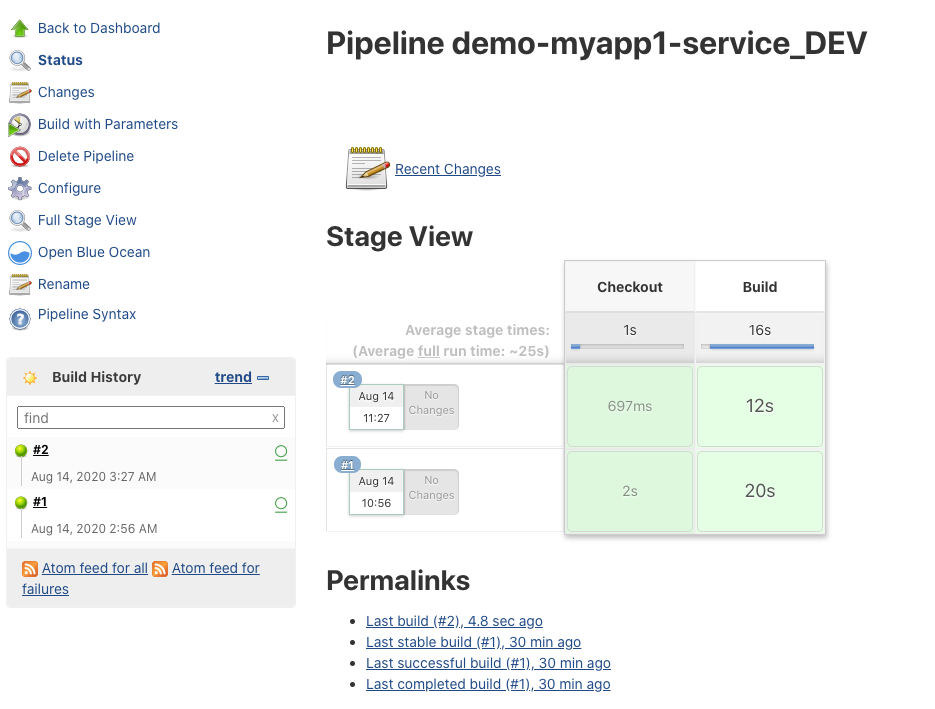Screen dimensions: 935x709
Task: Open the Changes sidebar item
Action: [x=66, y=92]
